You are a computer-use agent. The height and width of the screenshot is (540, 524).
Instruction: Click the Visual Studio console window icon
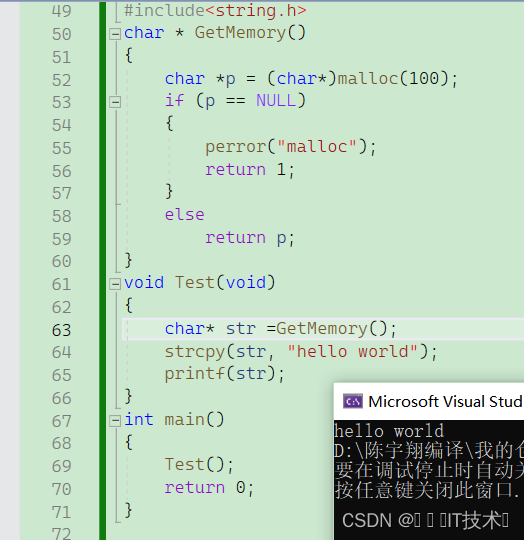click(x=353, y=401)
